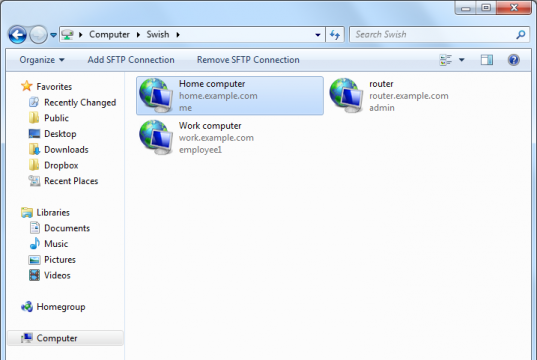Open the Music library
The image size is (537, 360).
(56, 244)
